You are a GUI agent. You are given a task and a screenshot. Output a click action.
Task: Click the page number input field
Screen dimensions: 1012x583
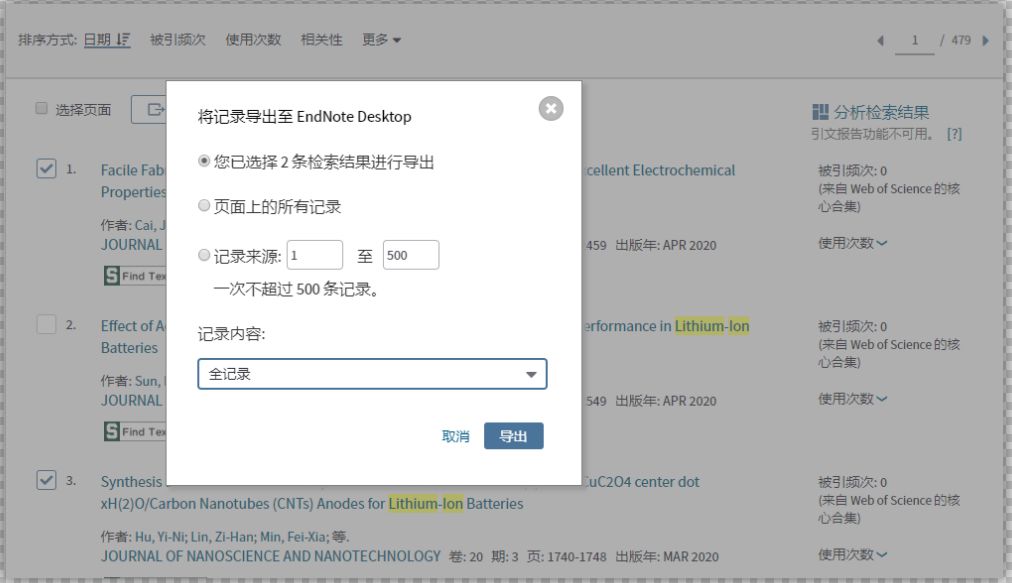(915, 41)
